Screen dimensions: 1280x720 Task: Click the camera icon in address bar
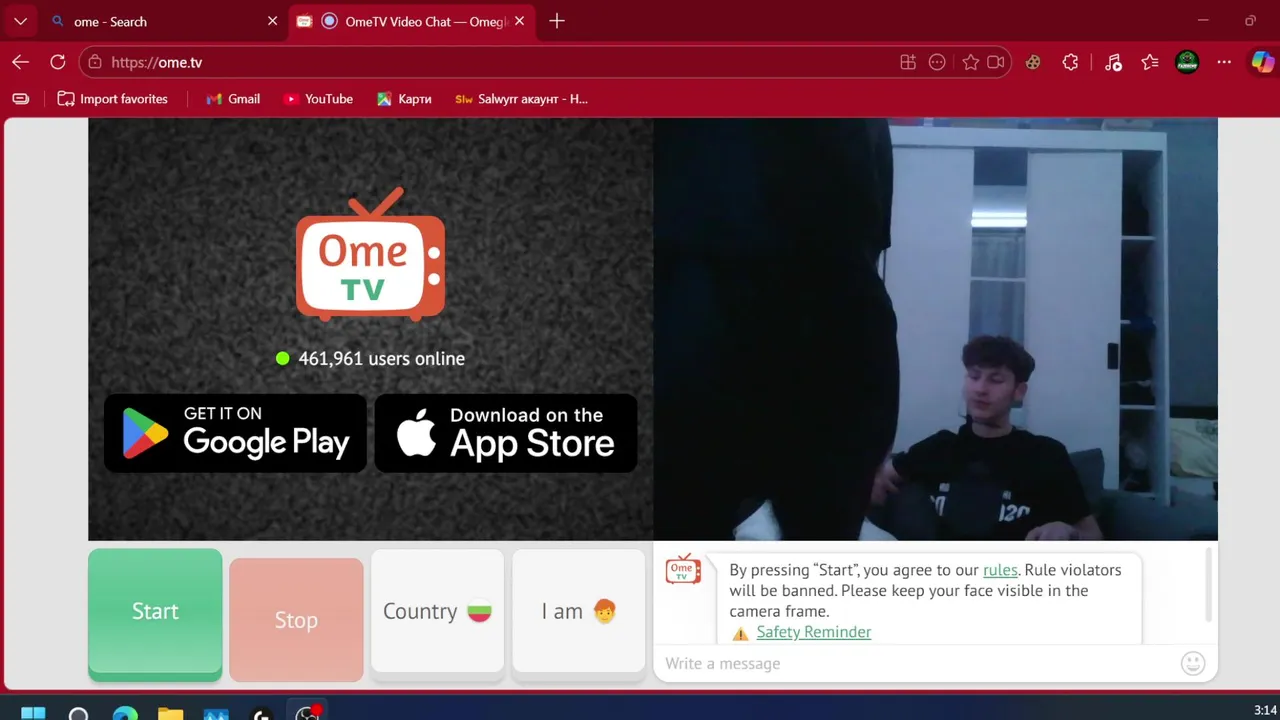coord(996,62)
